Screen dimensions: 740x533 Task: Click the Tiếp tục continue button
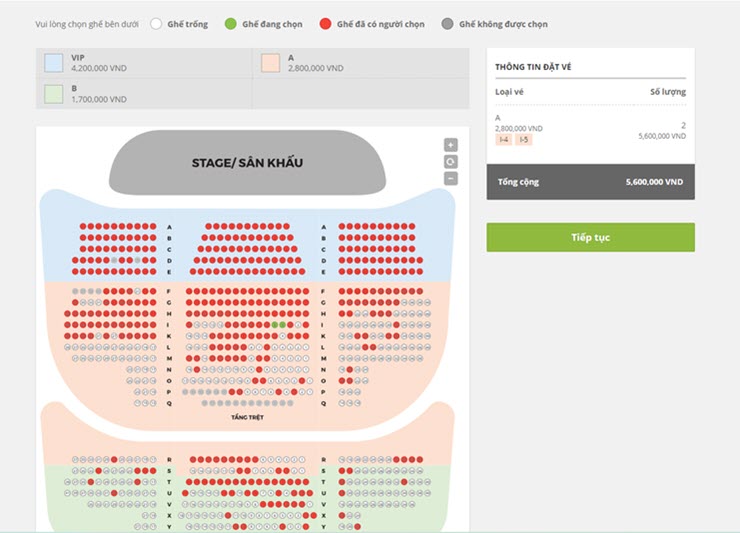click(590, 237)
